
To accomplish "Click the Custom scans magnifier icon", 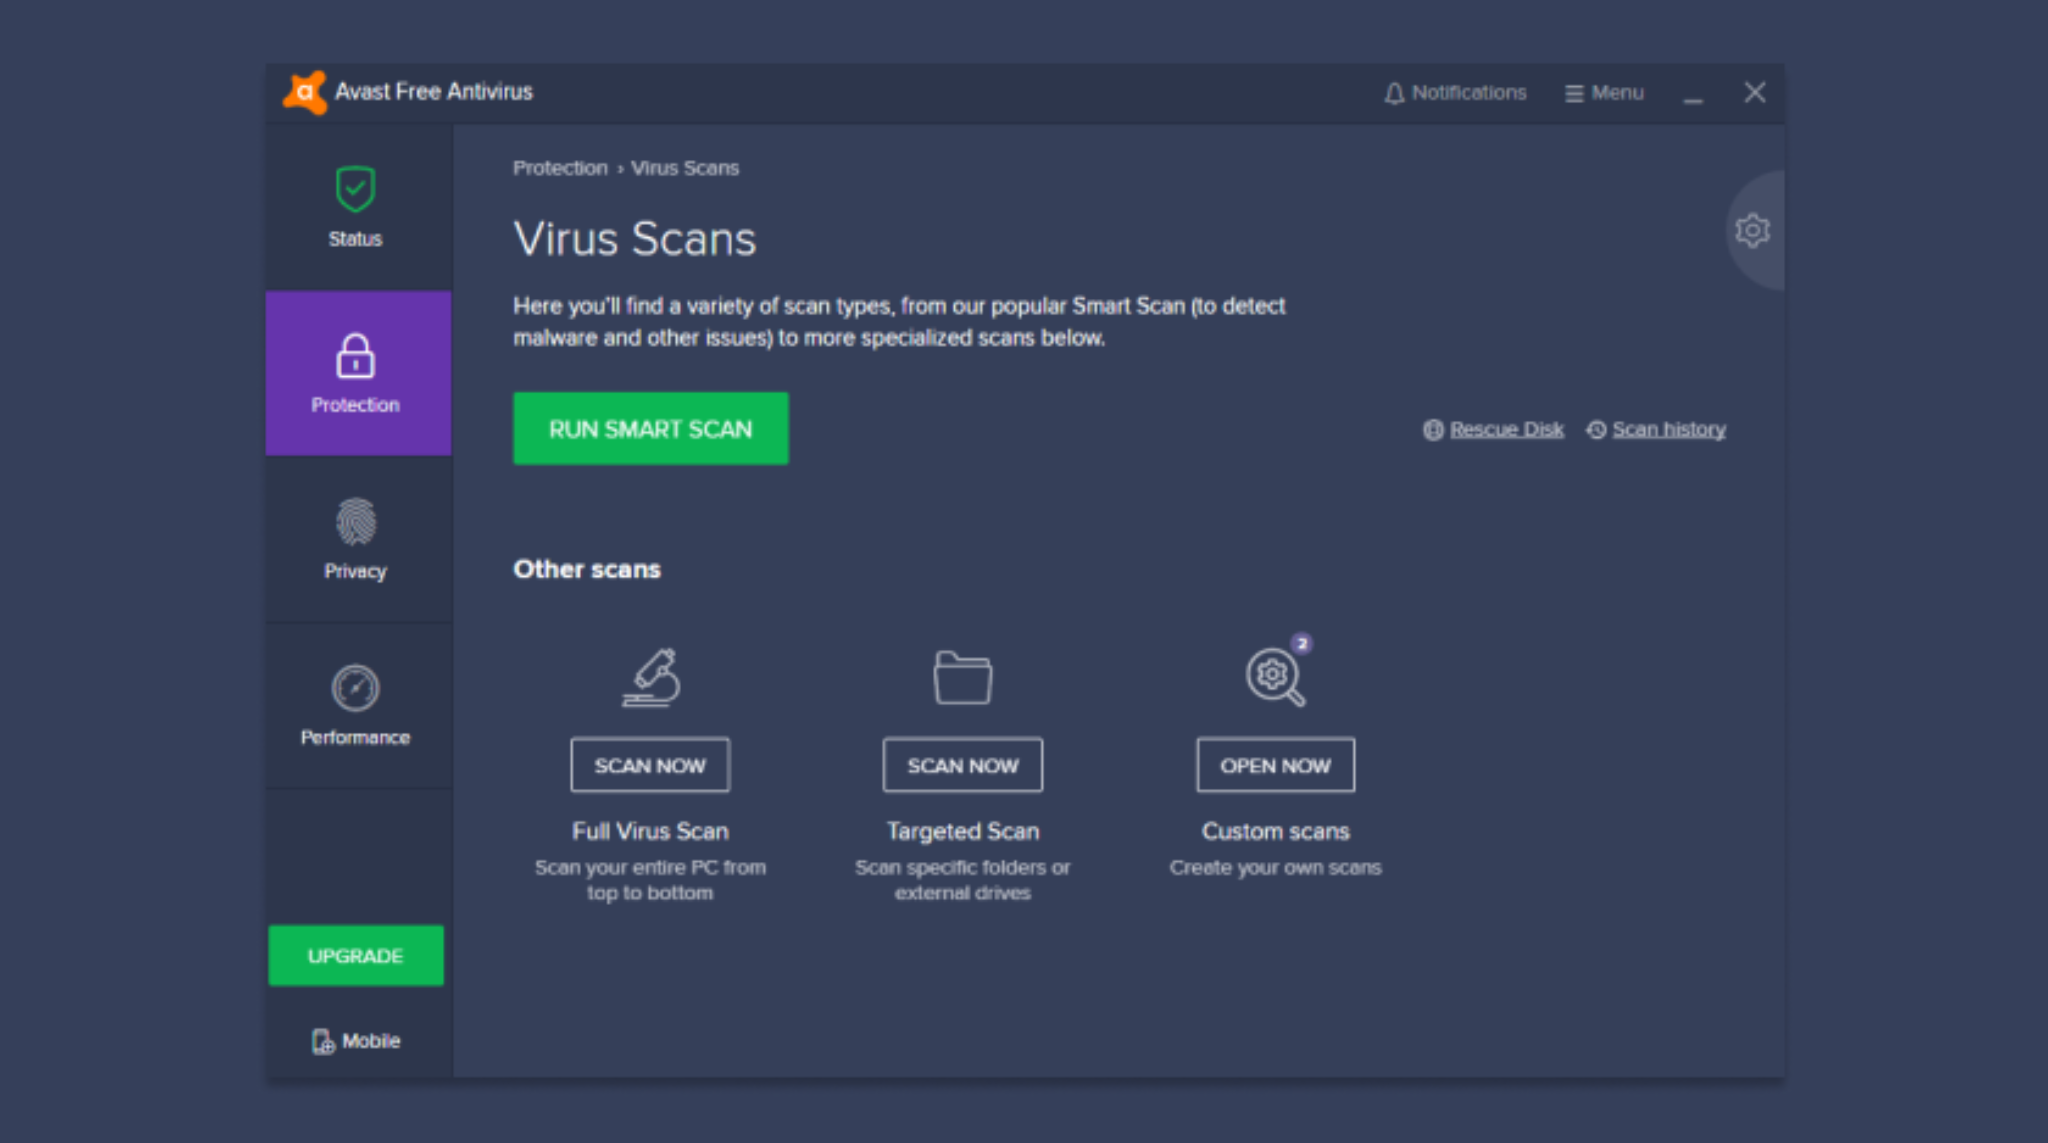I will (1275, 677).
